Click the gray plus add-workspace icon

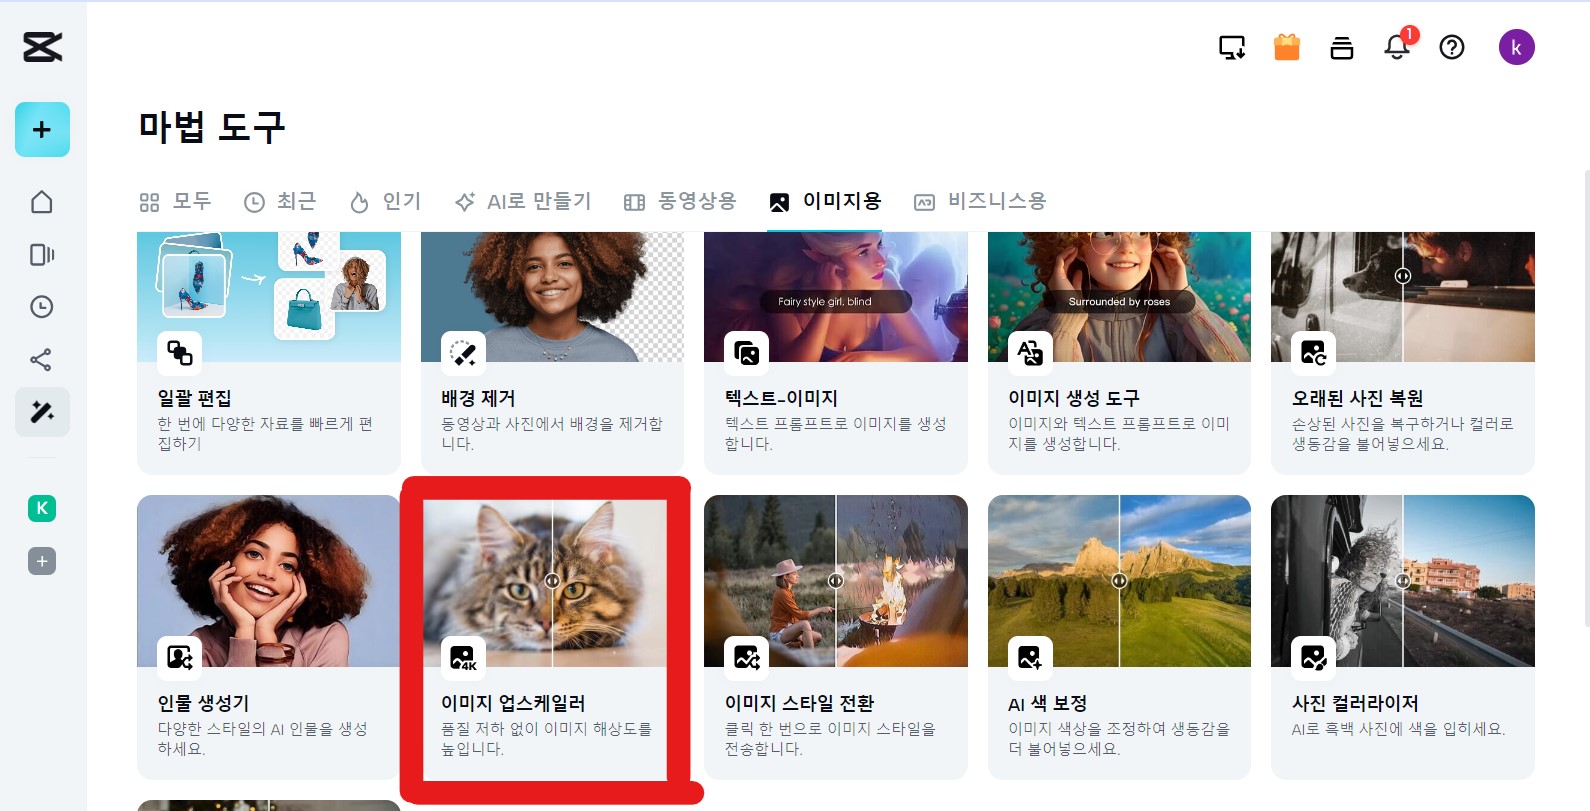point(42,561)
